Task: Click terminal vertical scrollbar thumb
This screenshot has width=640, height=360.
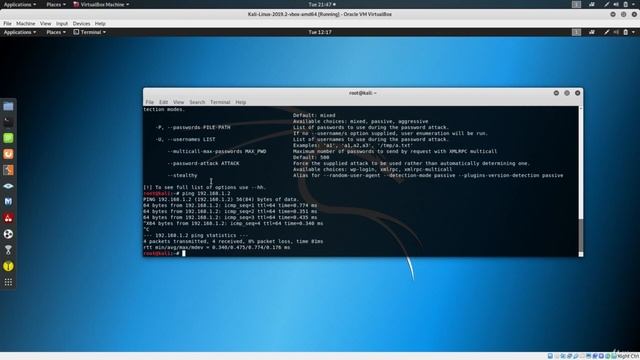Action: point(581,236)
